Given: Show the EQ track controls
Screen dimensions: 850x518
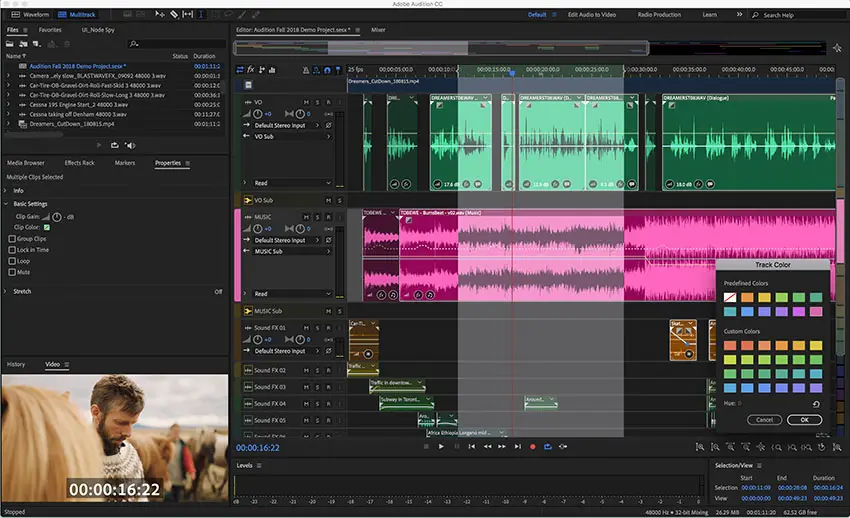Looking at the screenshot, I should point(272,70).
